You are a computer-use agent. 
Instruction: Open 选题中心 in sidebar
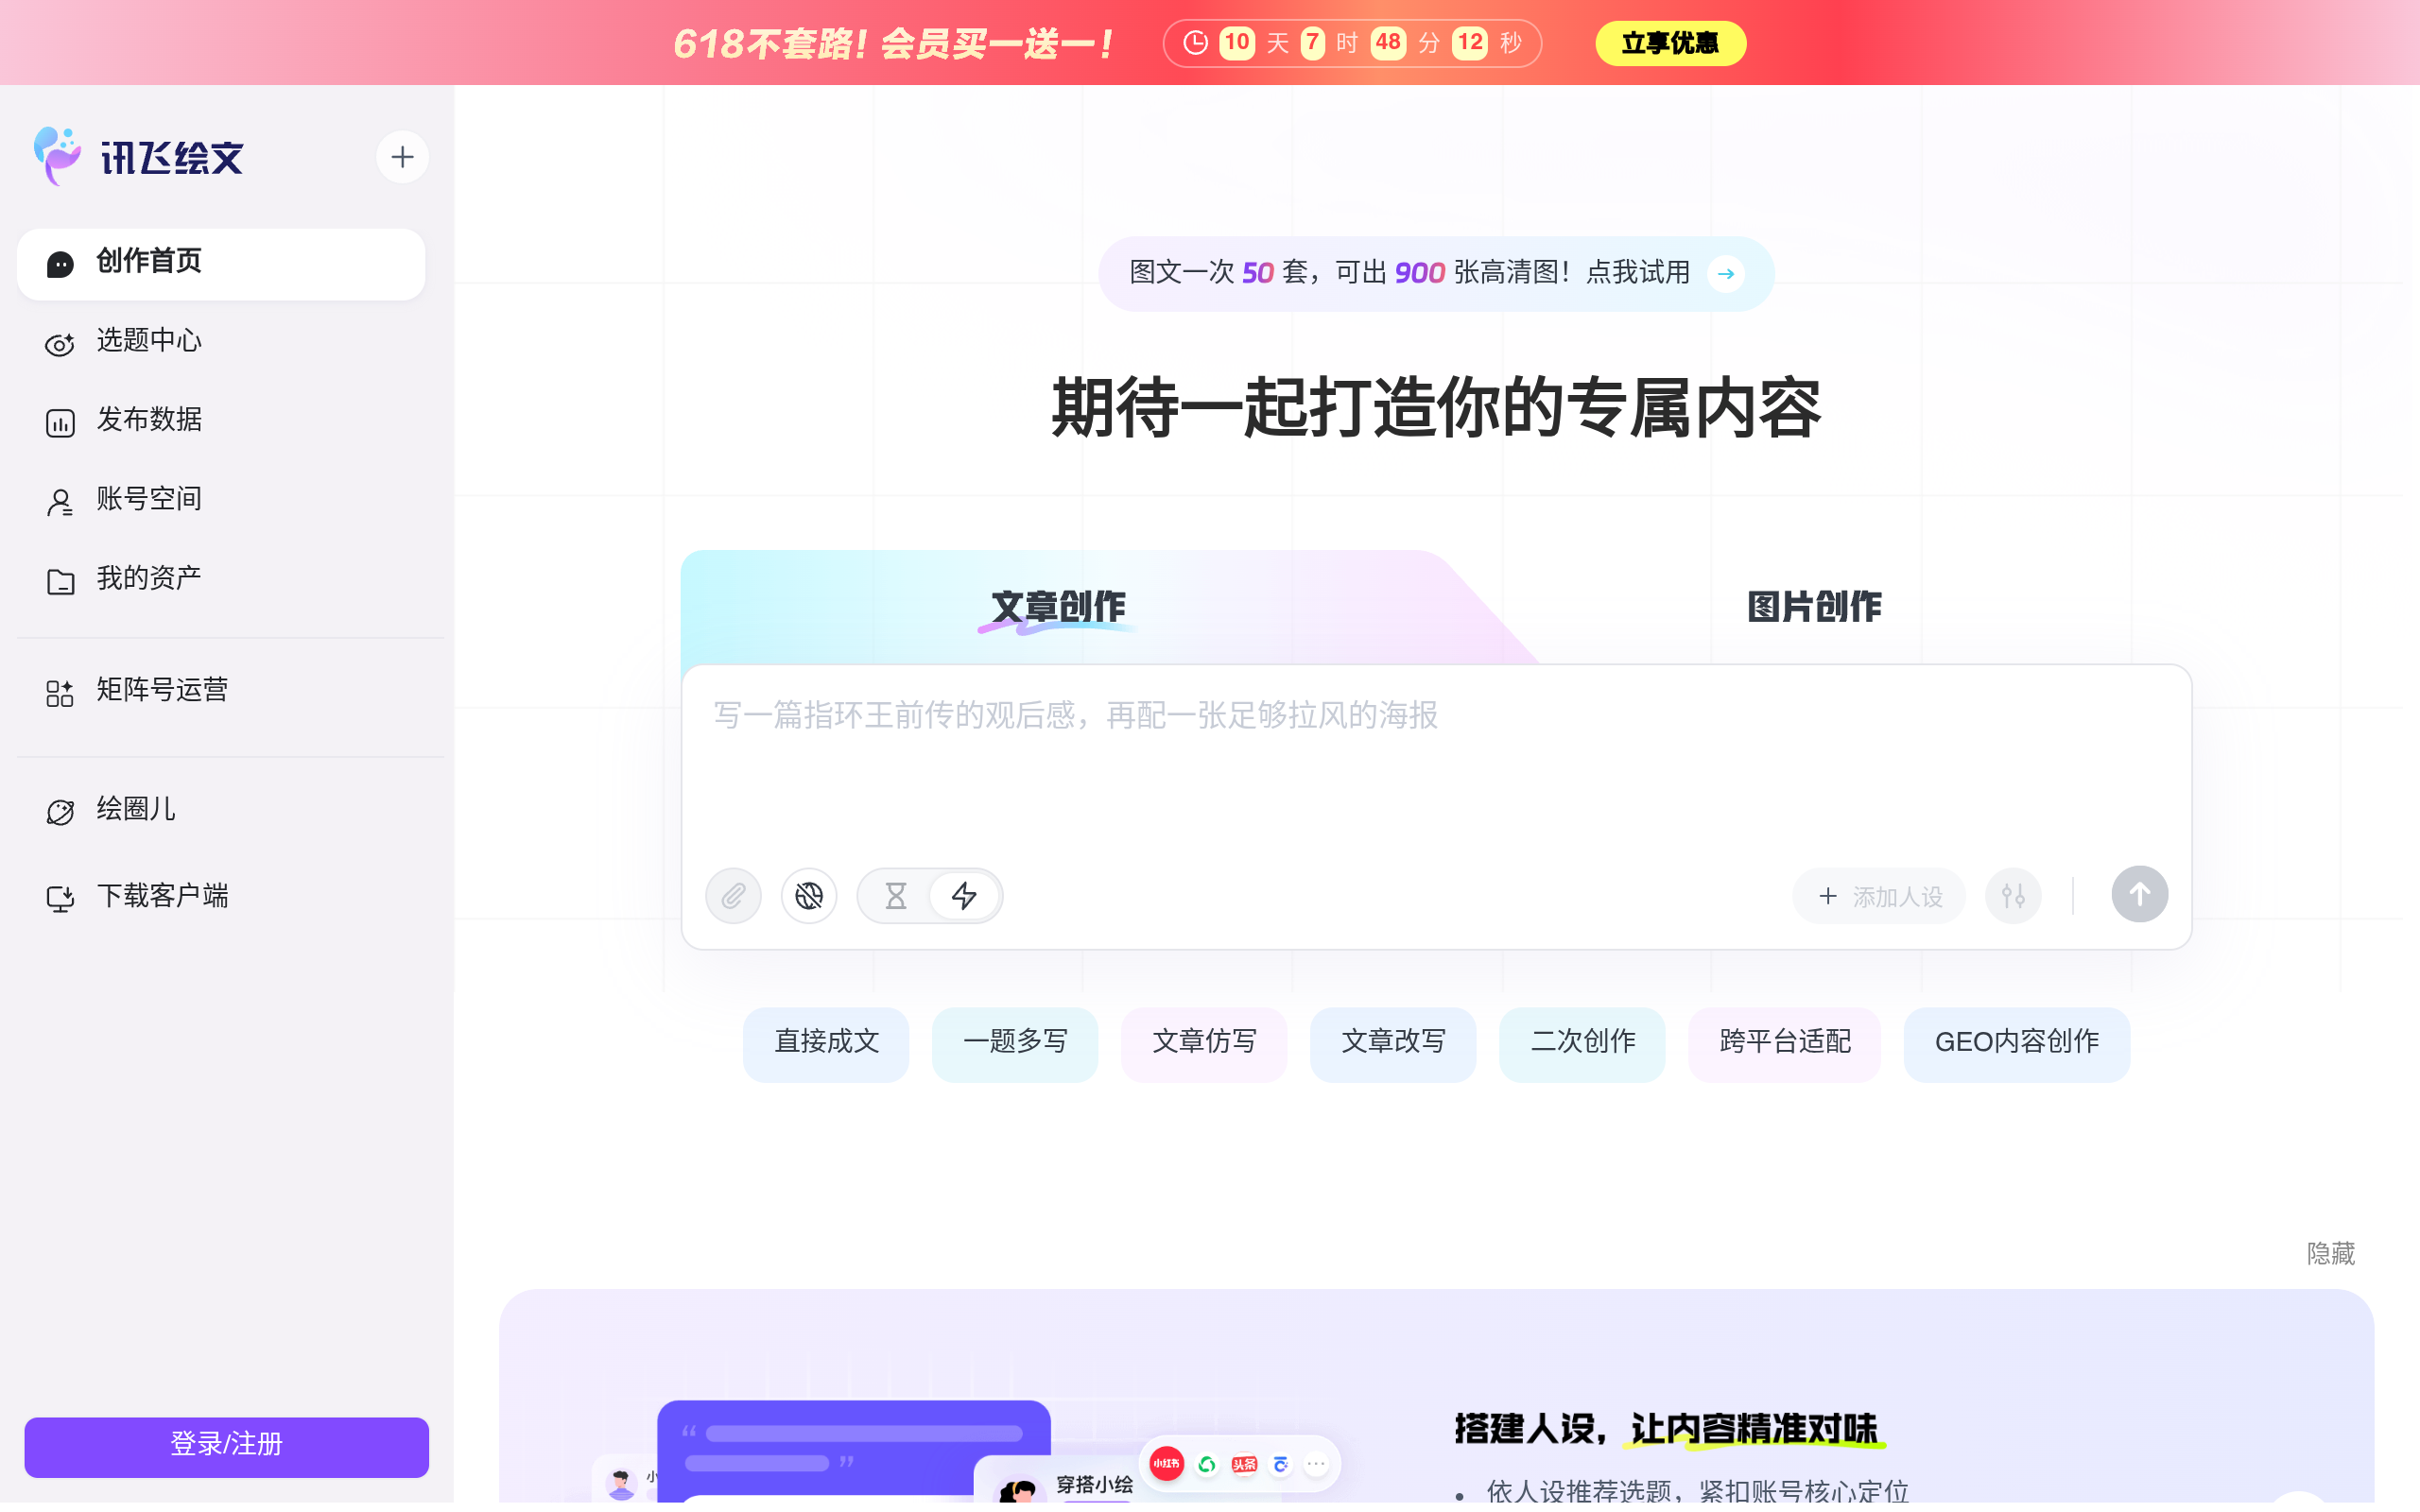pos(221,342)
